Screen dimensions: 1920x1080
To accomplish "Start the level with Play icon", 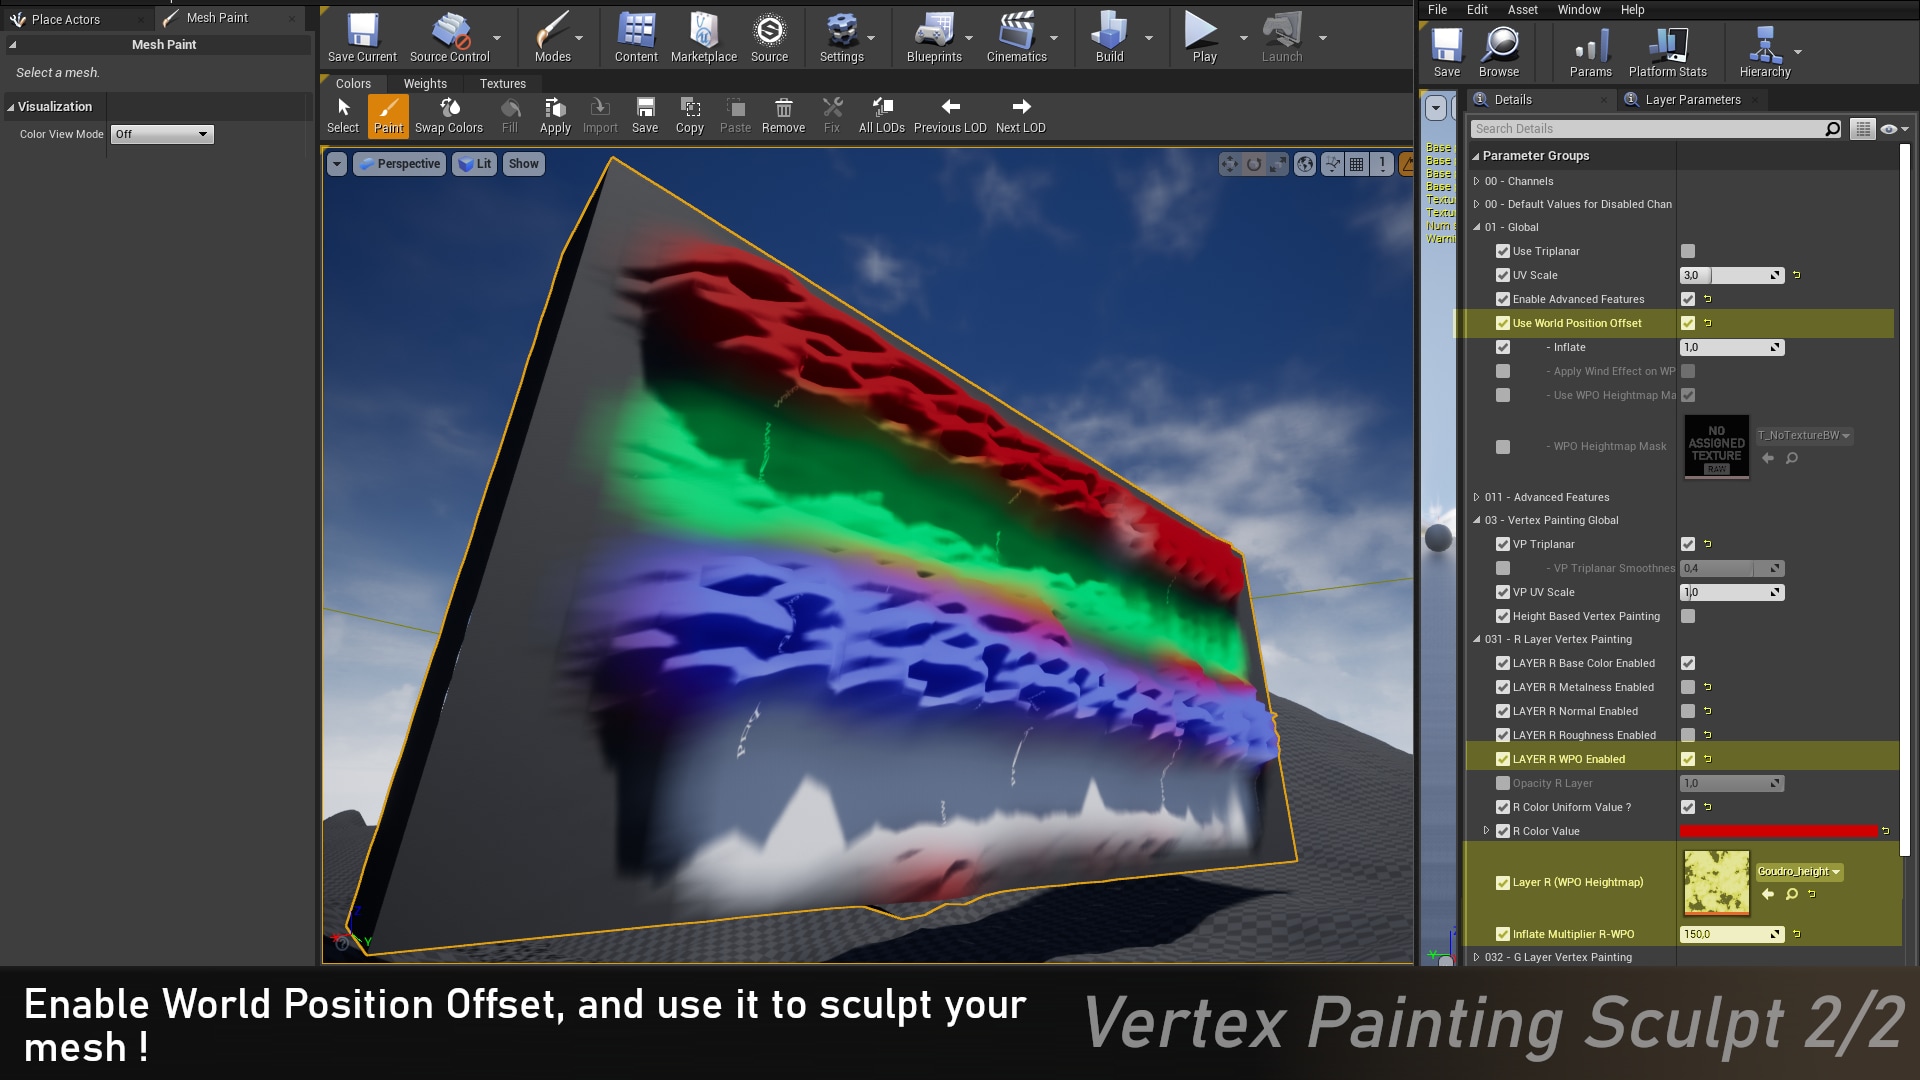I will tap(1204, 38).
